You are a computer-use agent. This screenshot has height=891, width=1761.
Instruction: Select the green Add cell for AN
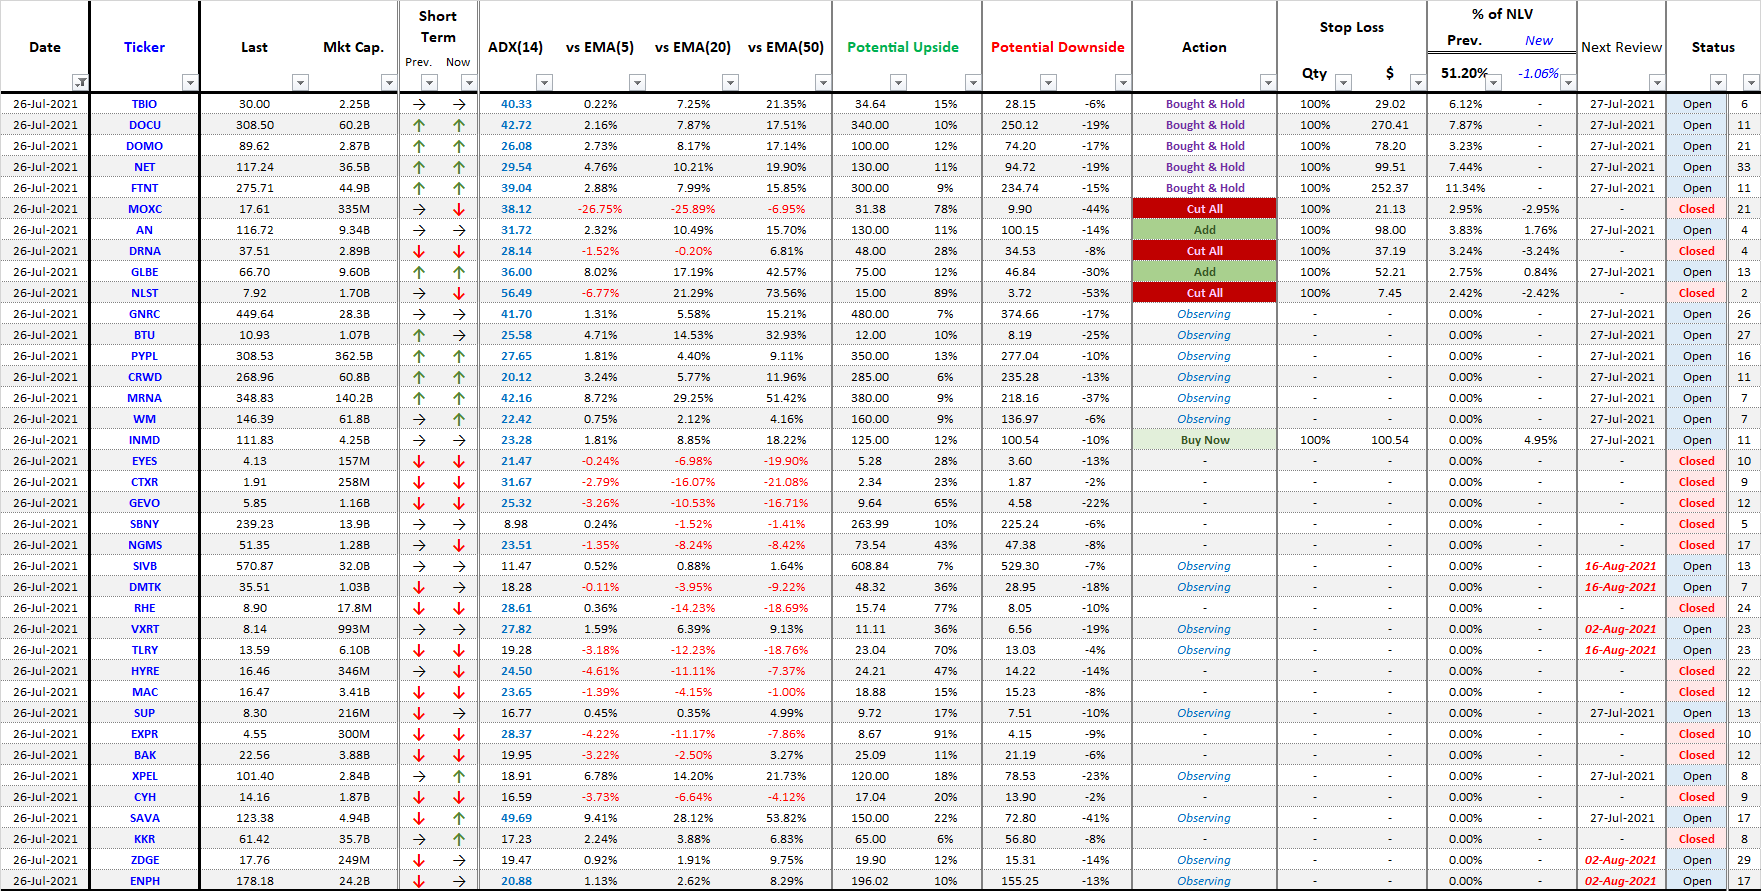[x=1204, y=230]
